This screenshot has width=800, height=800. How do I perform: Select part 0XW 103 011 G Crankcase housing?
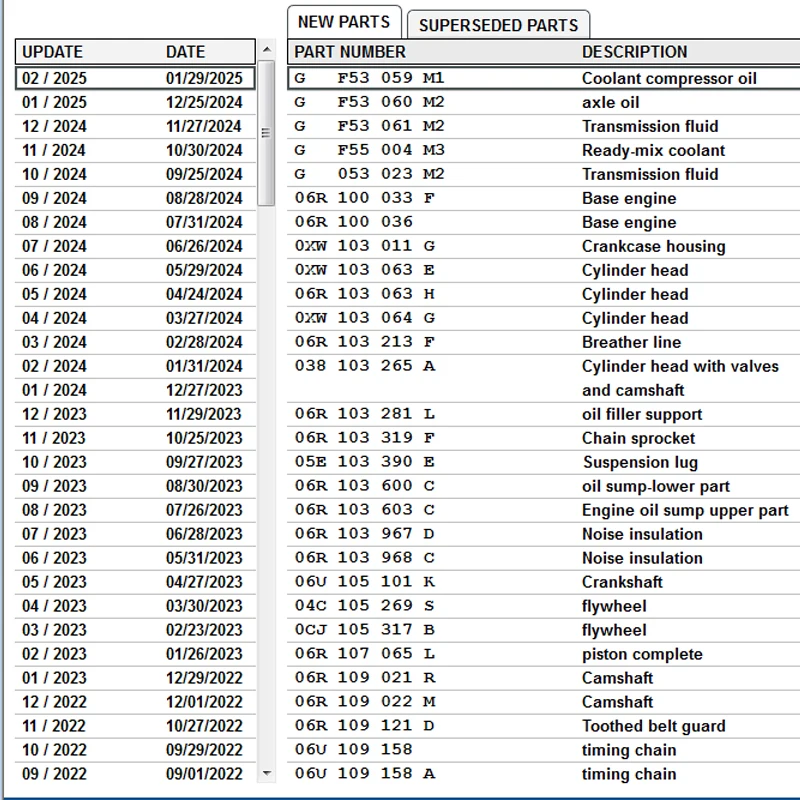pos(544,246)
